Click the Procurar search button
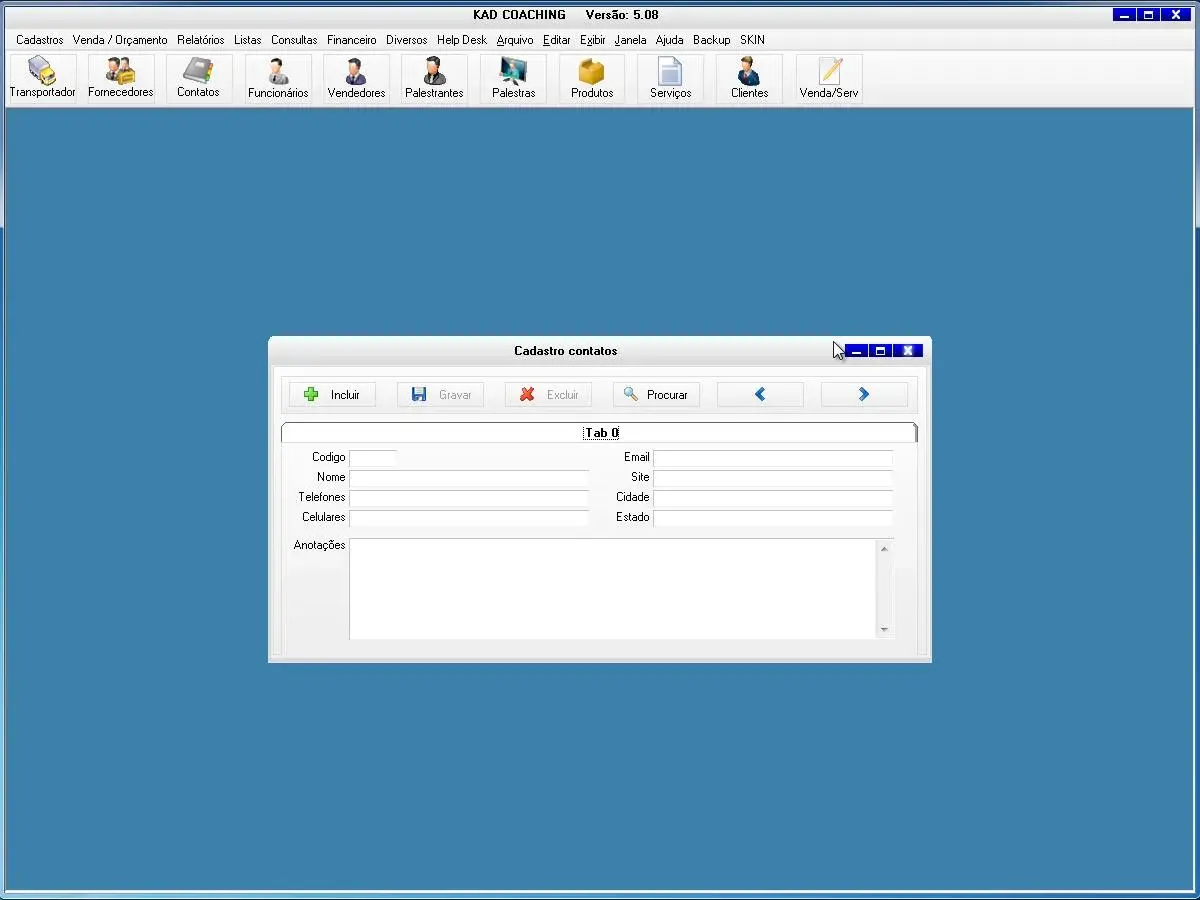1200x900 pixels. pos(656,395)
